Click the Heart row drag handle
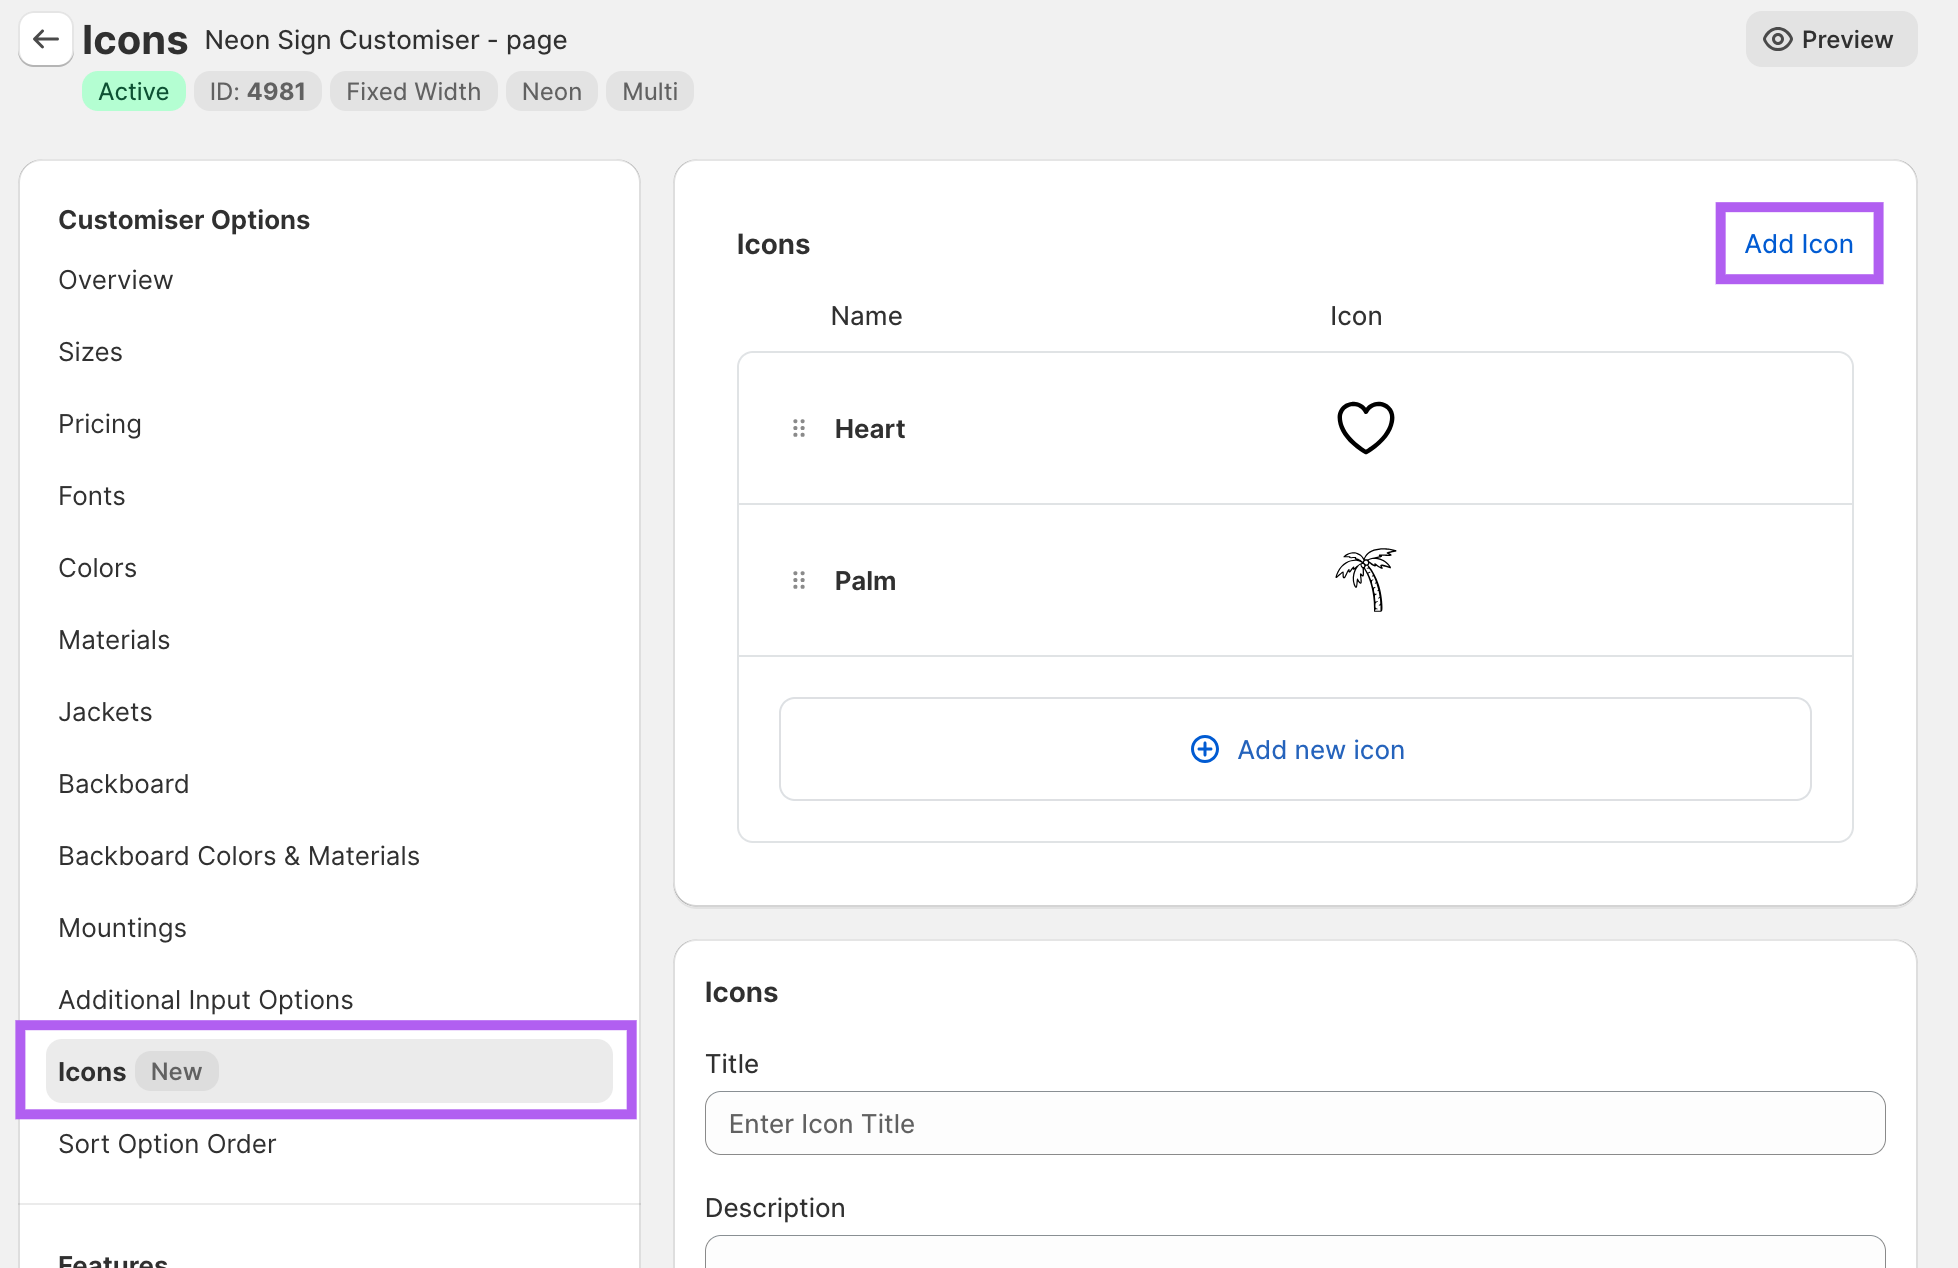 point(798,429)
